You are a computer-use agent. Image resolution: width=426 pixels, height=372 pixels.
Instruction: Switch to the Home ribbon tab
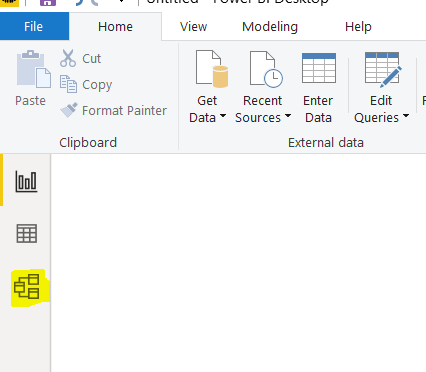click(x=115, y=26)
